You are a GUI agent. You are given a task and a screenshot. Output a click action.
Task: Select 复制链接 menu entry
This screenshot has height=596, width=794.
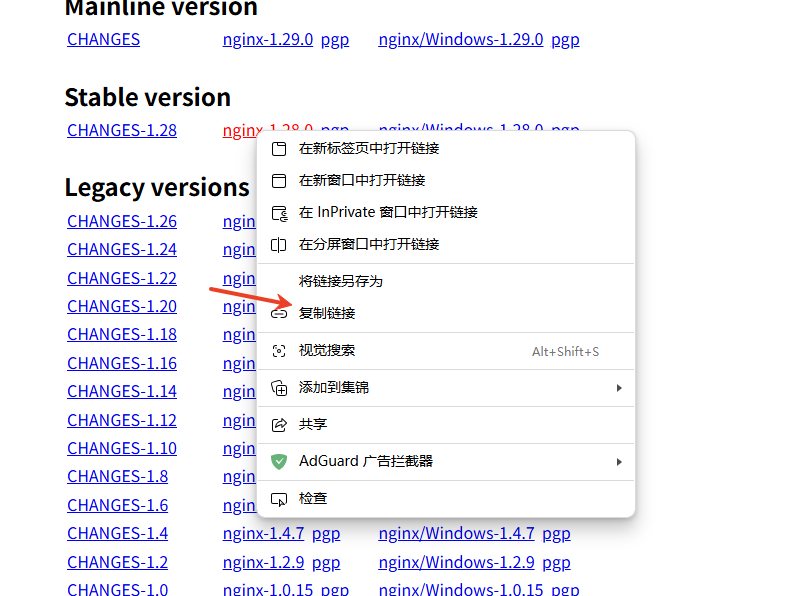[446, 313]
